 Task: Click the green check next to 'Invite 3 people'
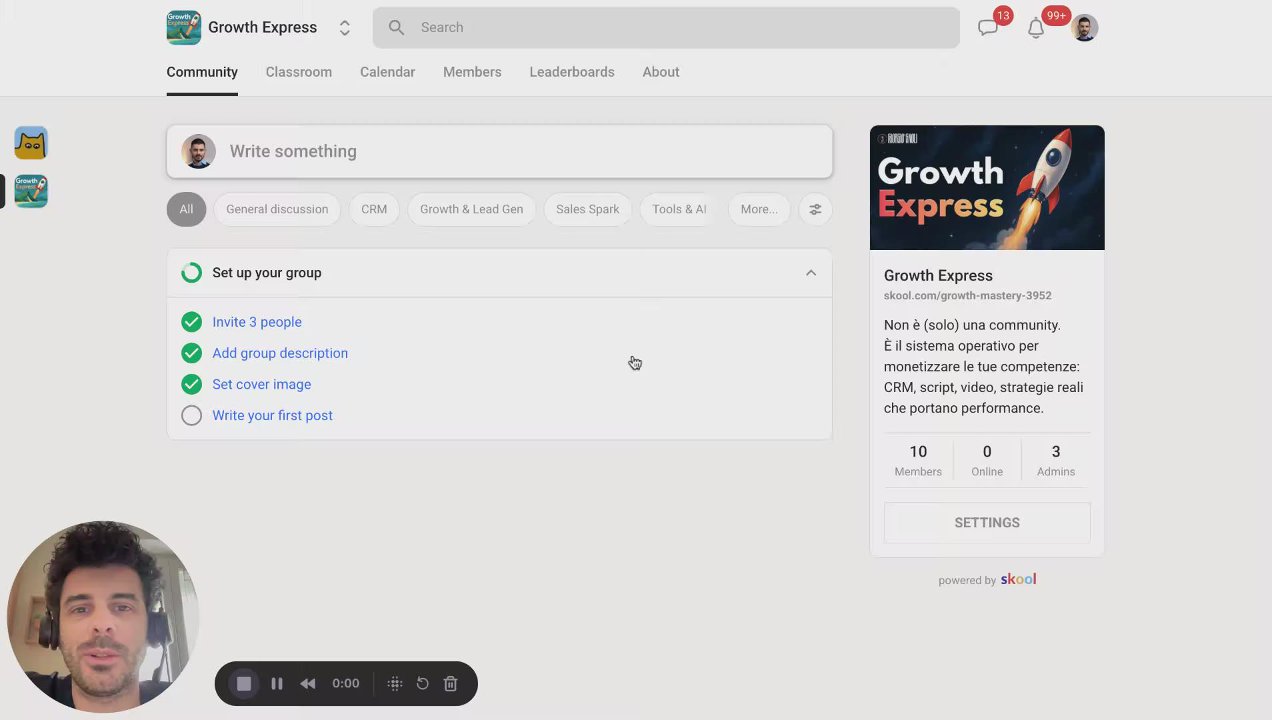point(191,322)
